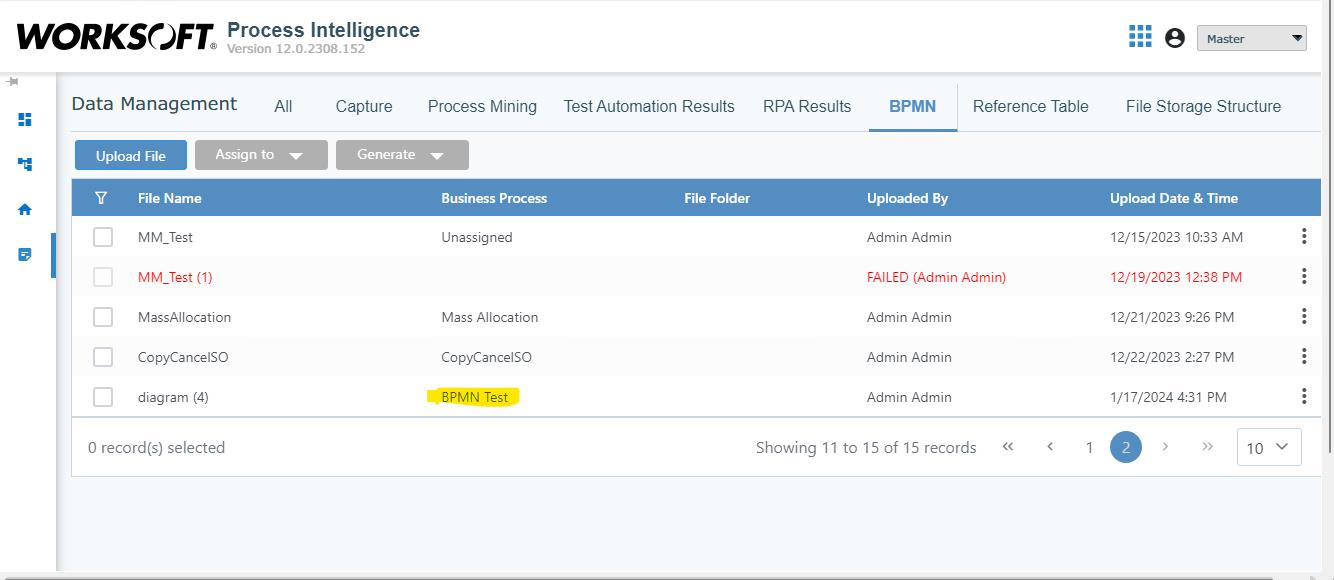Change the records per page to 10

[1268, 447]
